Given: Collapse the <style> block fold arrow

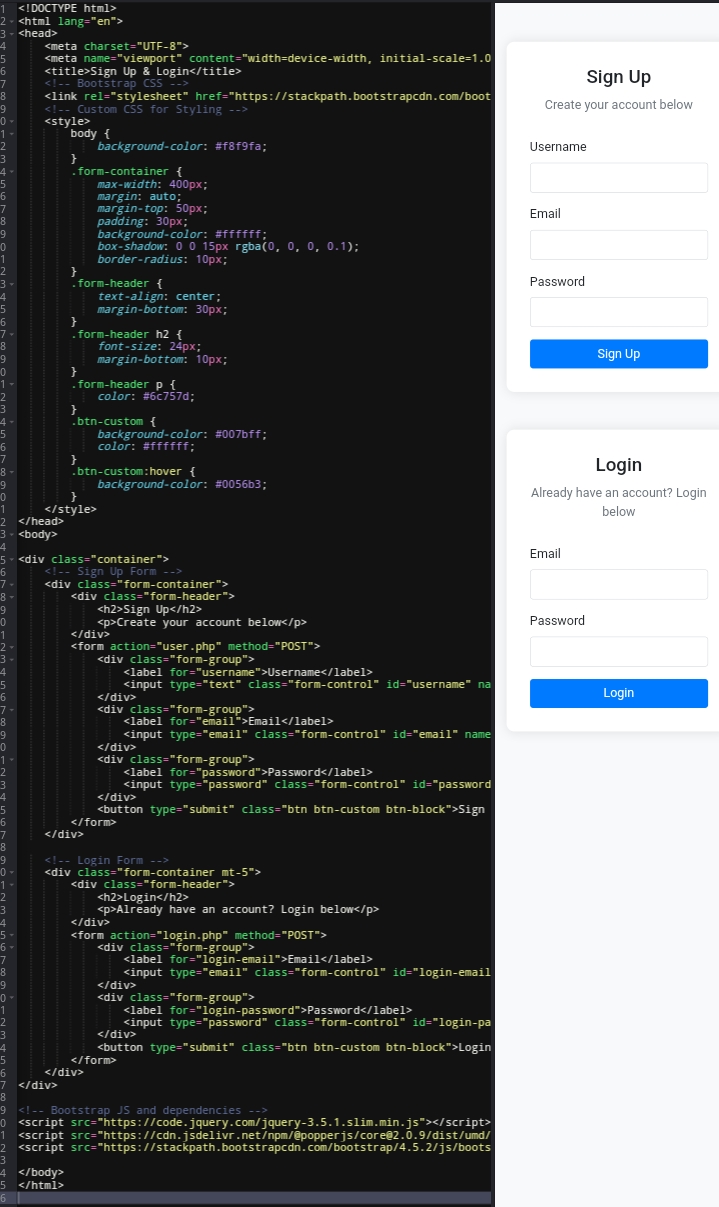Looking at the screenshot, I should point(11,121).
